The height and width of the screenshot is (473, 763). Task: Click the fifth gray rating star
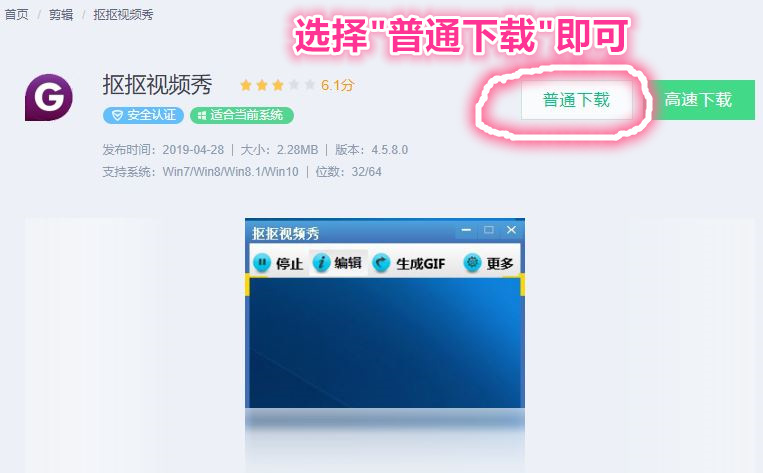coord(310,86)
